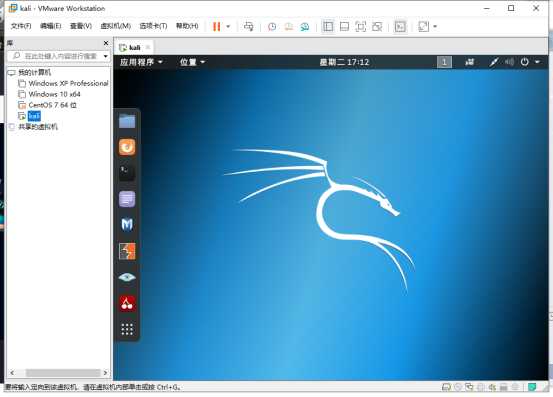Close the kali tab
Viewport: 553px width, 397px height.
(148, 47)
